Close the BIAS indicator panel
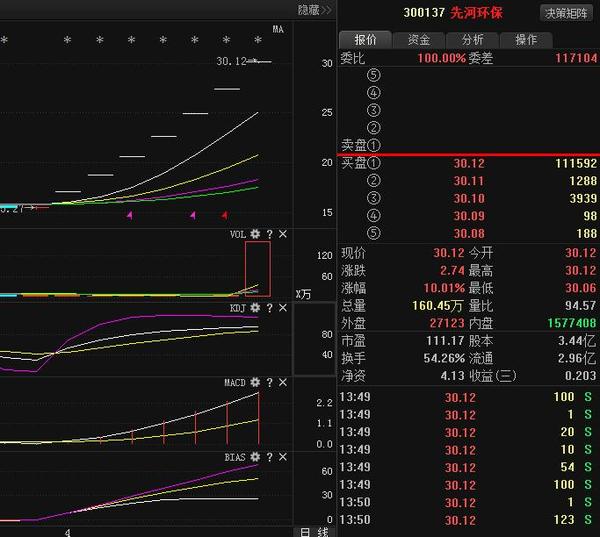Viewport: 600px width, 537px height. [283, 457]
